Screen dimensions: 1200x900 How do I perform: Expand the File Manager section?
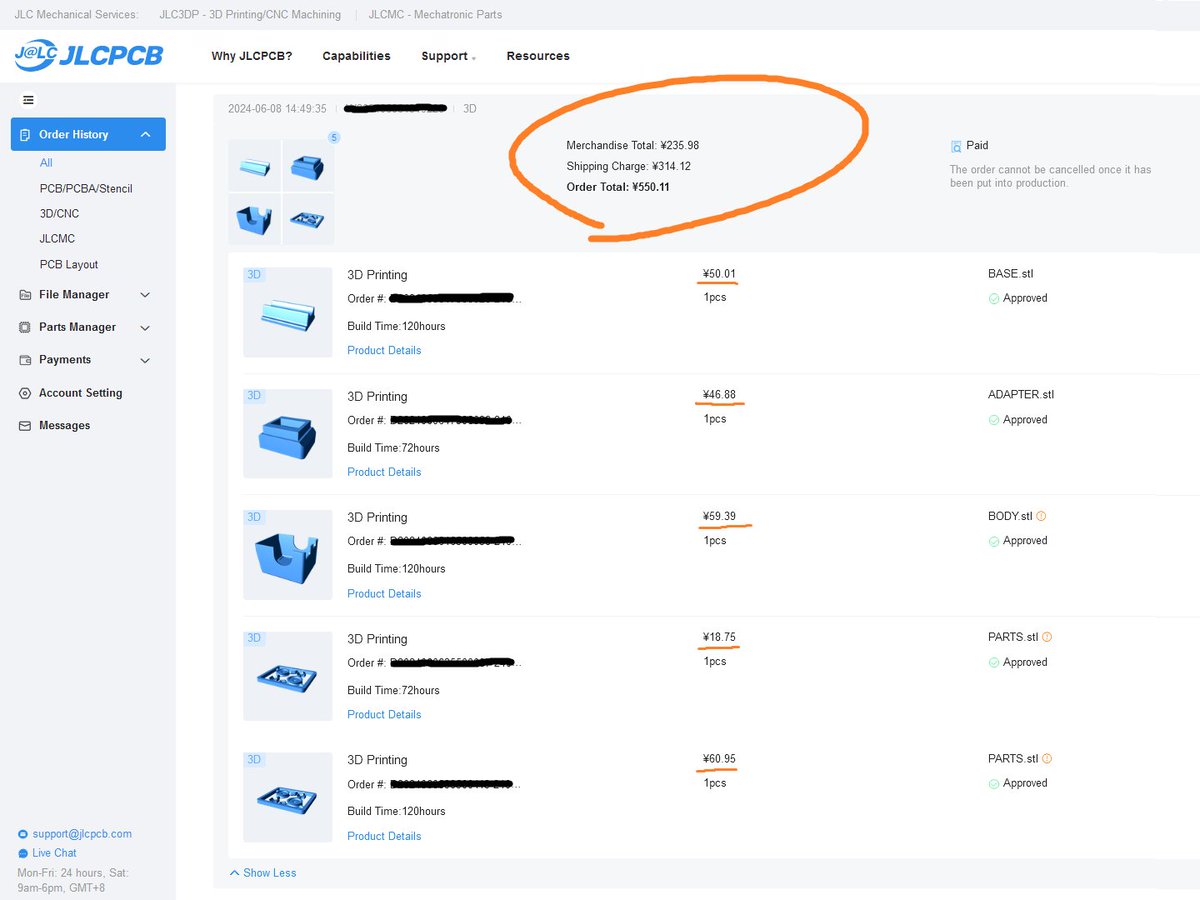click(x=145, y=295)
